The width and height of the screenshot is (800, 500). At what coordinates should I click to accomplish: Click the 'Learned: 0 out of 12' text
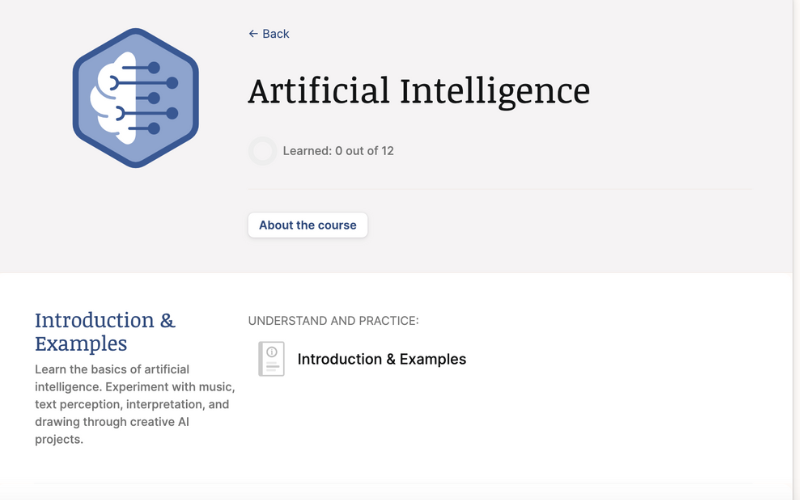click(x=338, y=151)
